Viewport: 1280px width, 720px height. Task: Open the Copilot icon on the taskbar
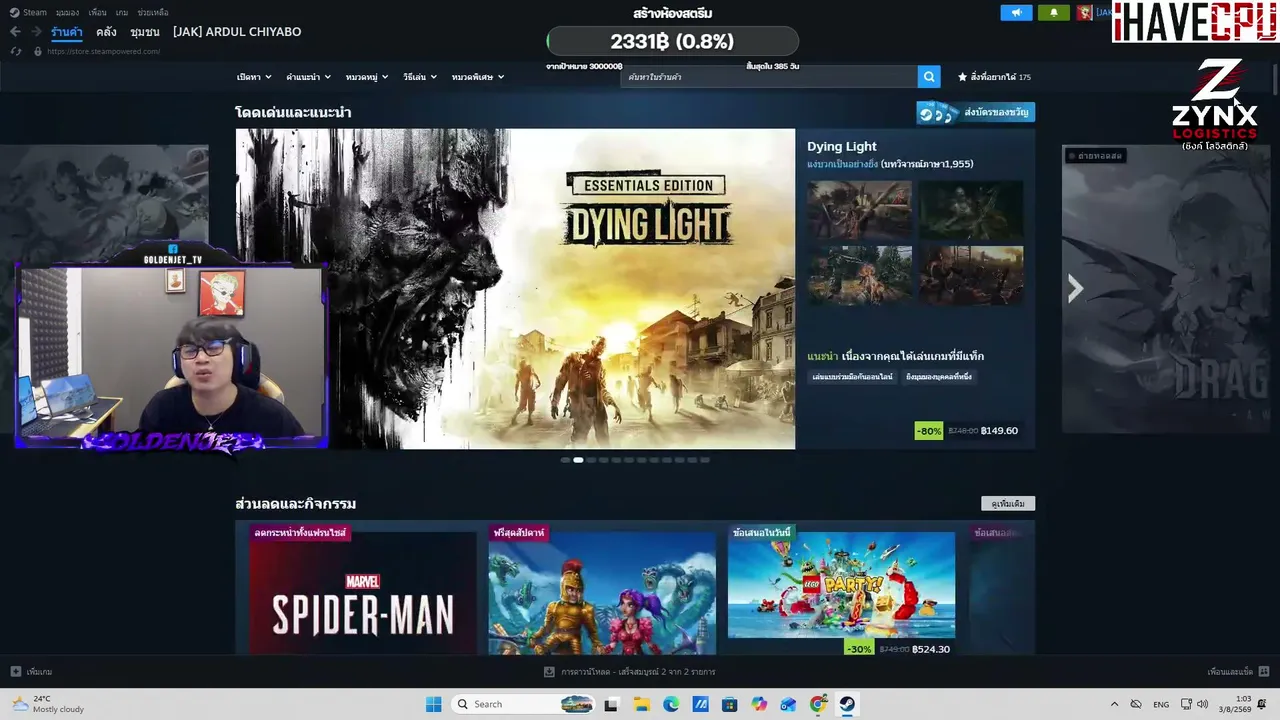tap(759, 704)
